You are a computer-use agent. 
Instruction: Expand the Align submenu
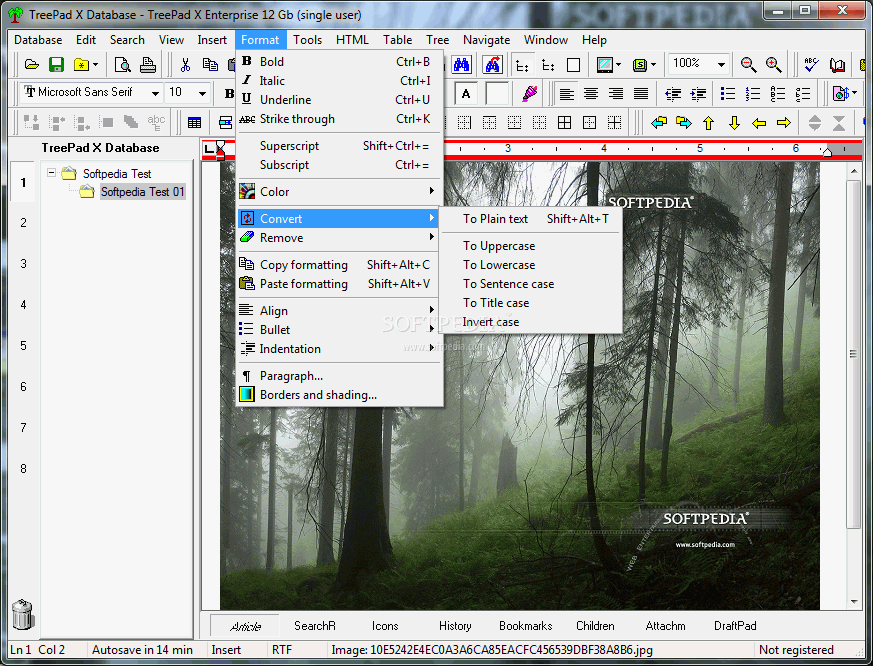coord(340,311)
